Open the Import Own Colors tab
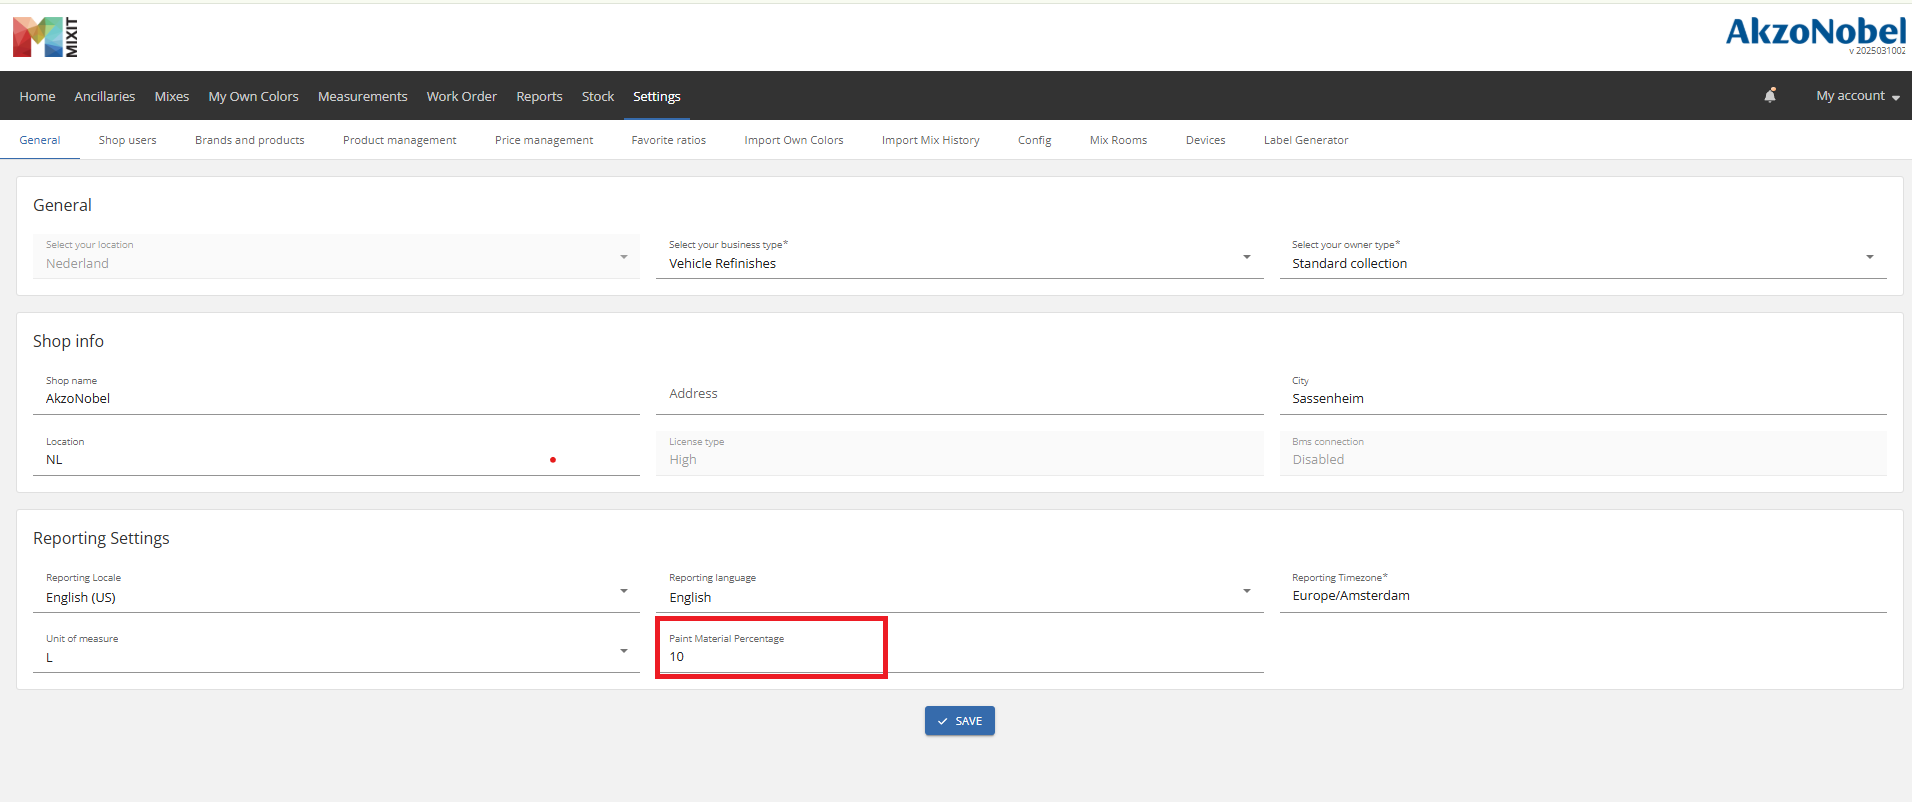Viewport: 1912px width, 802px height. (794, 140)
